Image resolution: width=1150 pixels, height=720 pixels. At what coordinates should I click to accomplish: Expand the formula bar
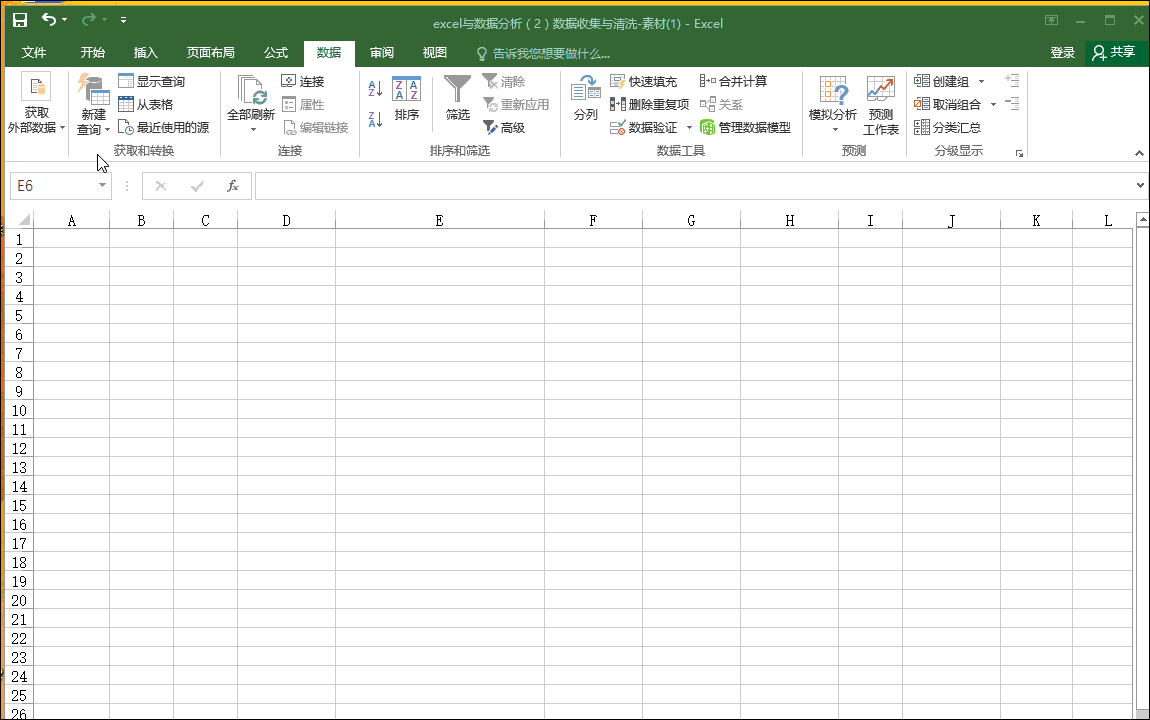(x=1140, y=185)
